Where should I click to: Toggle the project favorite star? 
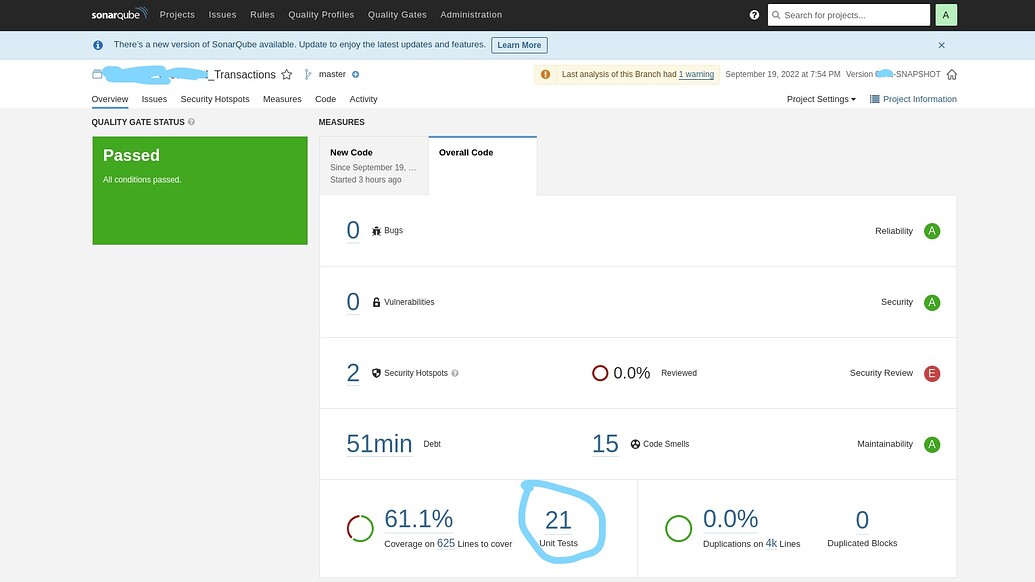coord(287,74)
